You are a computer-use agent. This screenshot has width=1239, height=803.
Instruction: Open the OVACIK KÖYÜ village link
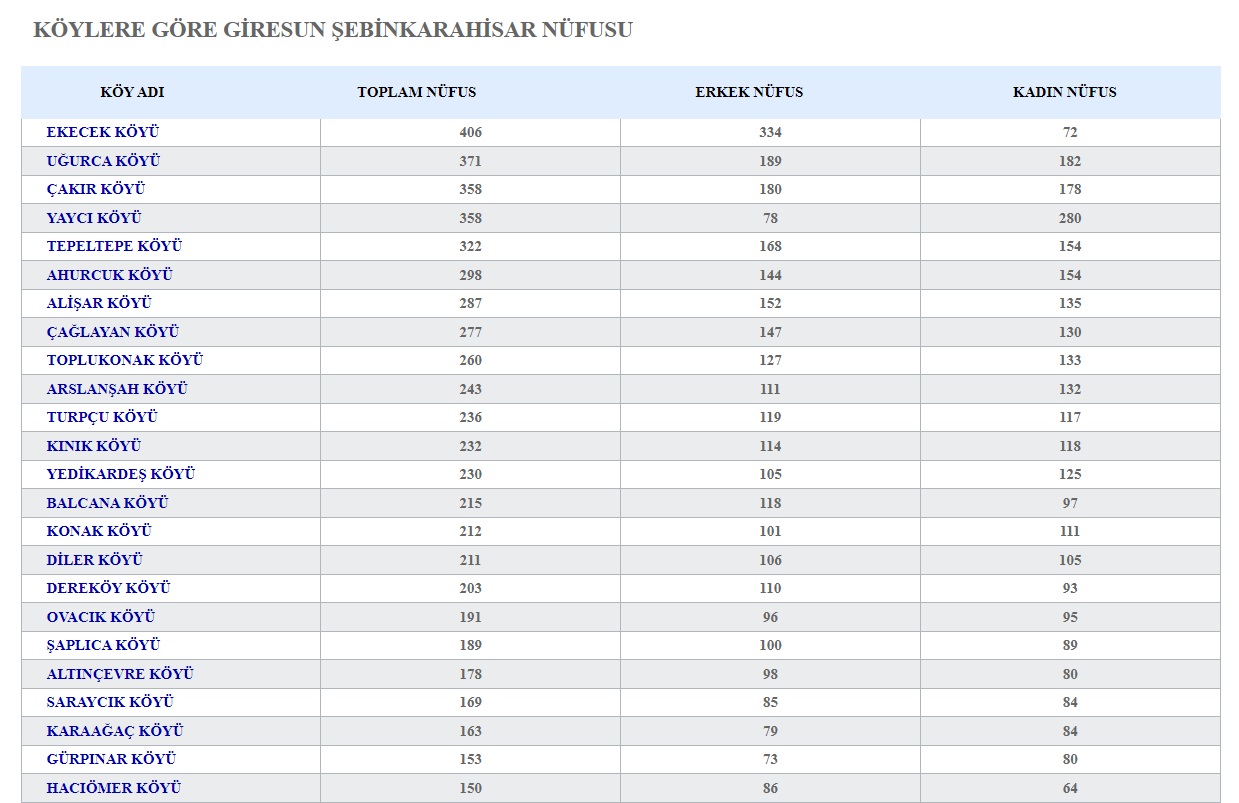click(x=101, y=617)
